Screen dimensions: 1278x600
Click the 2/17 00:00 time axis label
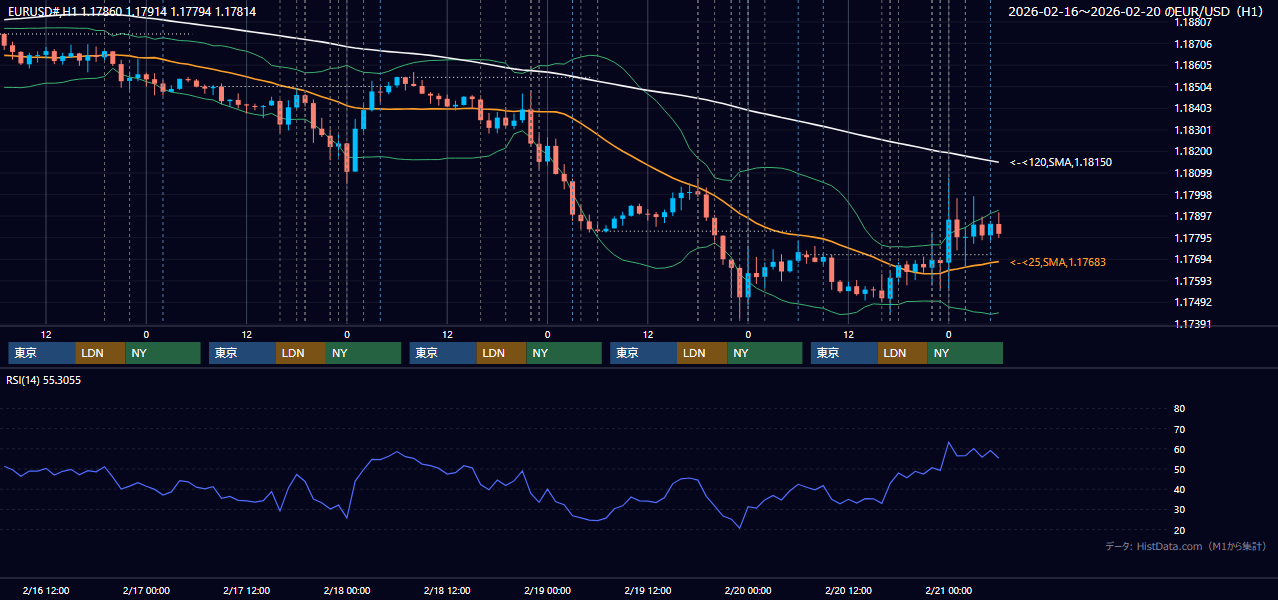click(146, 590)
